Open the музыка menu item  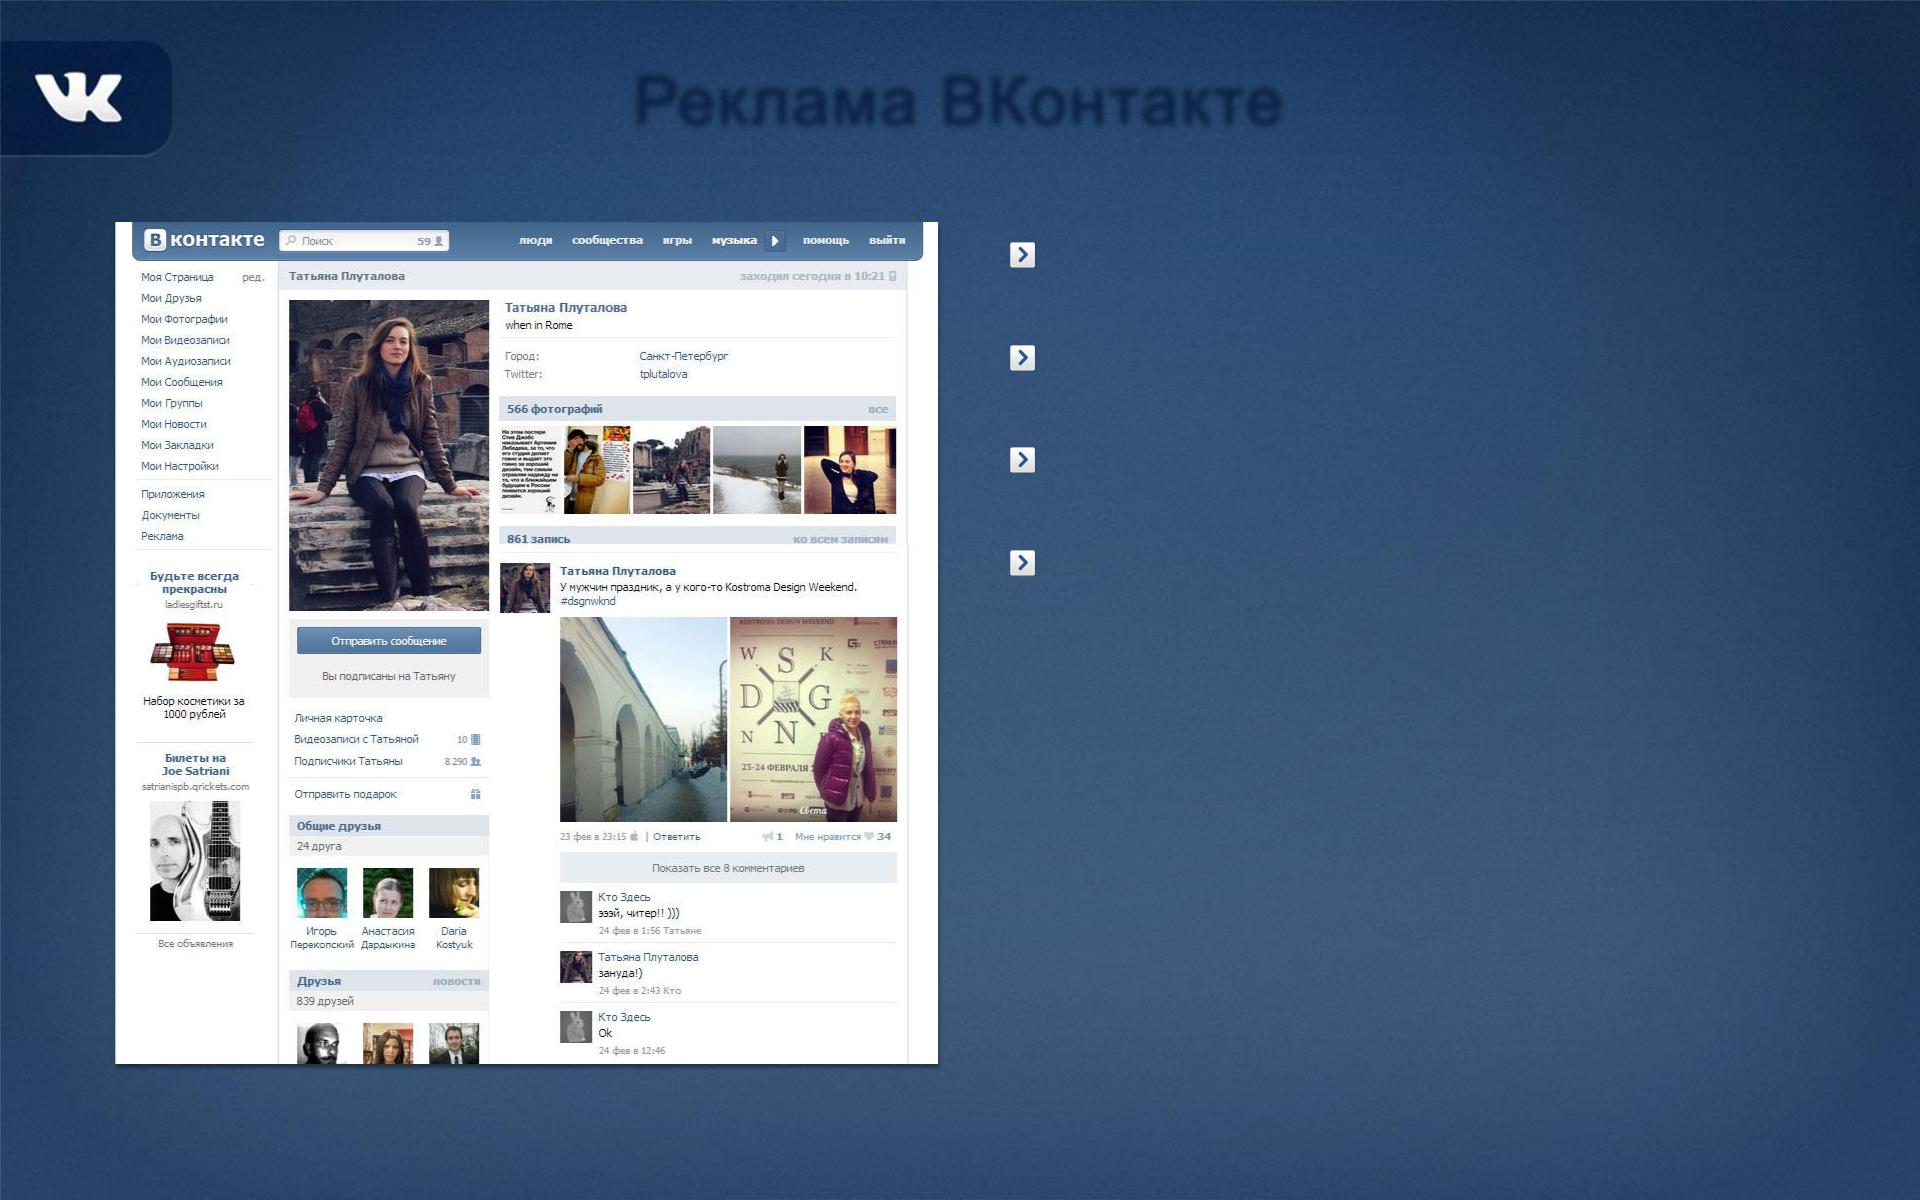click(734, 240)
